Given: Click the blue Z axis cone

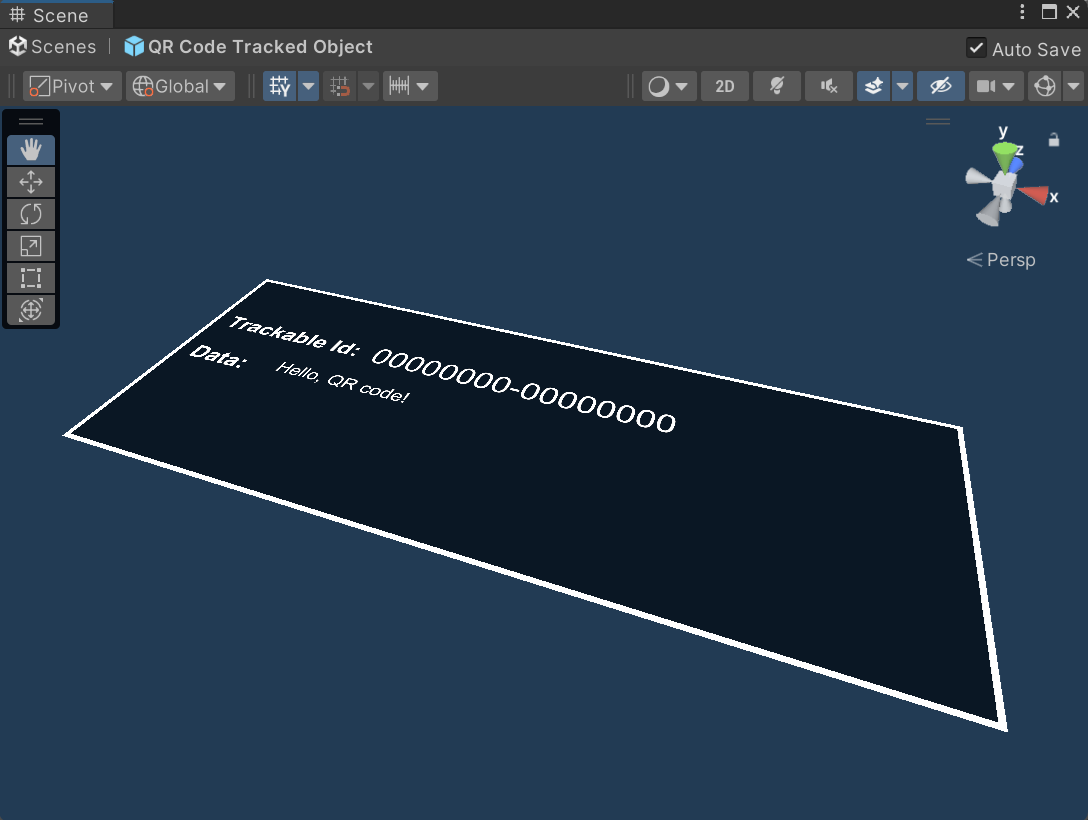Looking at the screenshot, I should (1015, 165).
